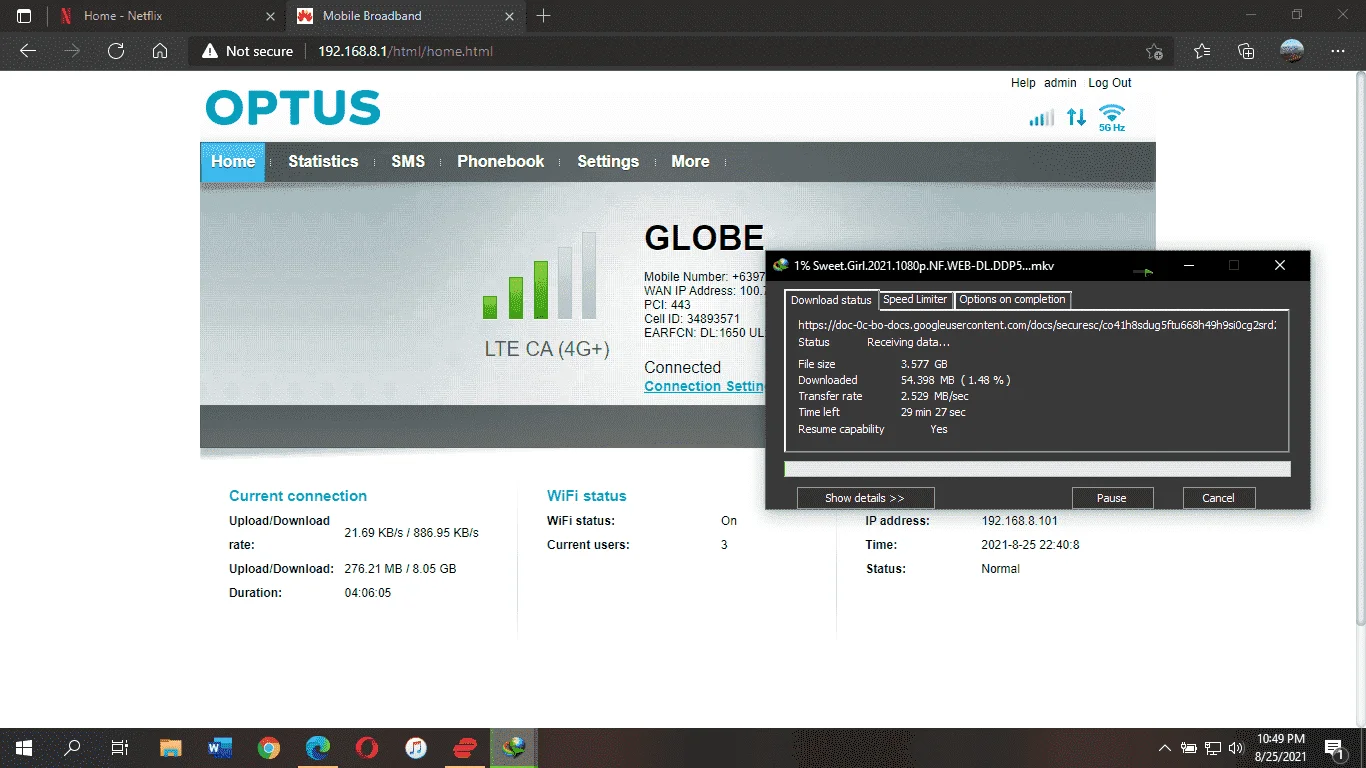Open the red ExpressVPN taskbar icon
Screen dimensions: 1366x768
(465, 747)
